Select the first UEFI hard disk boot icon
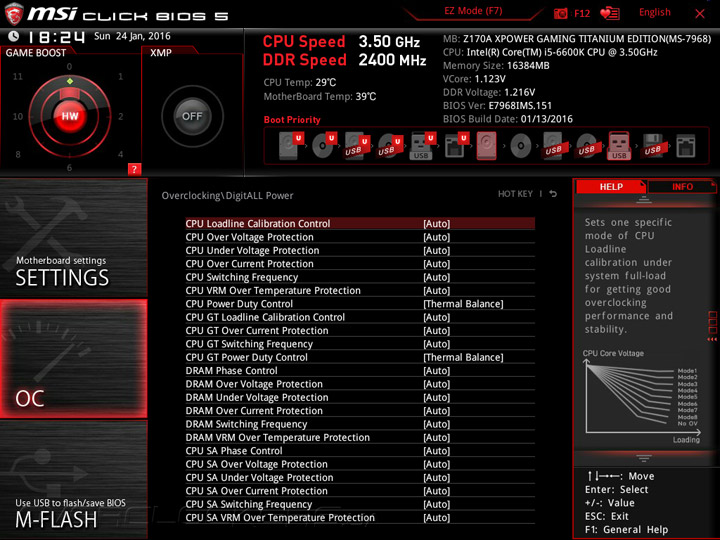This screenshot has height=540, width=720. 292,146
